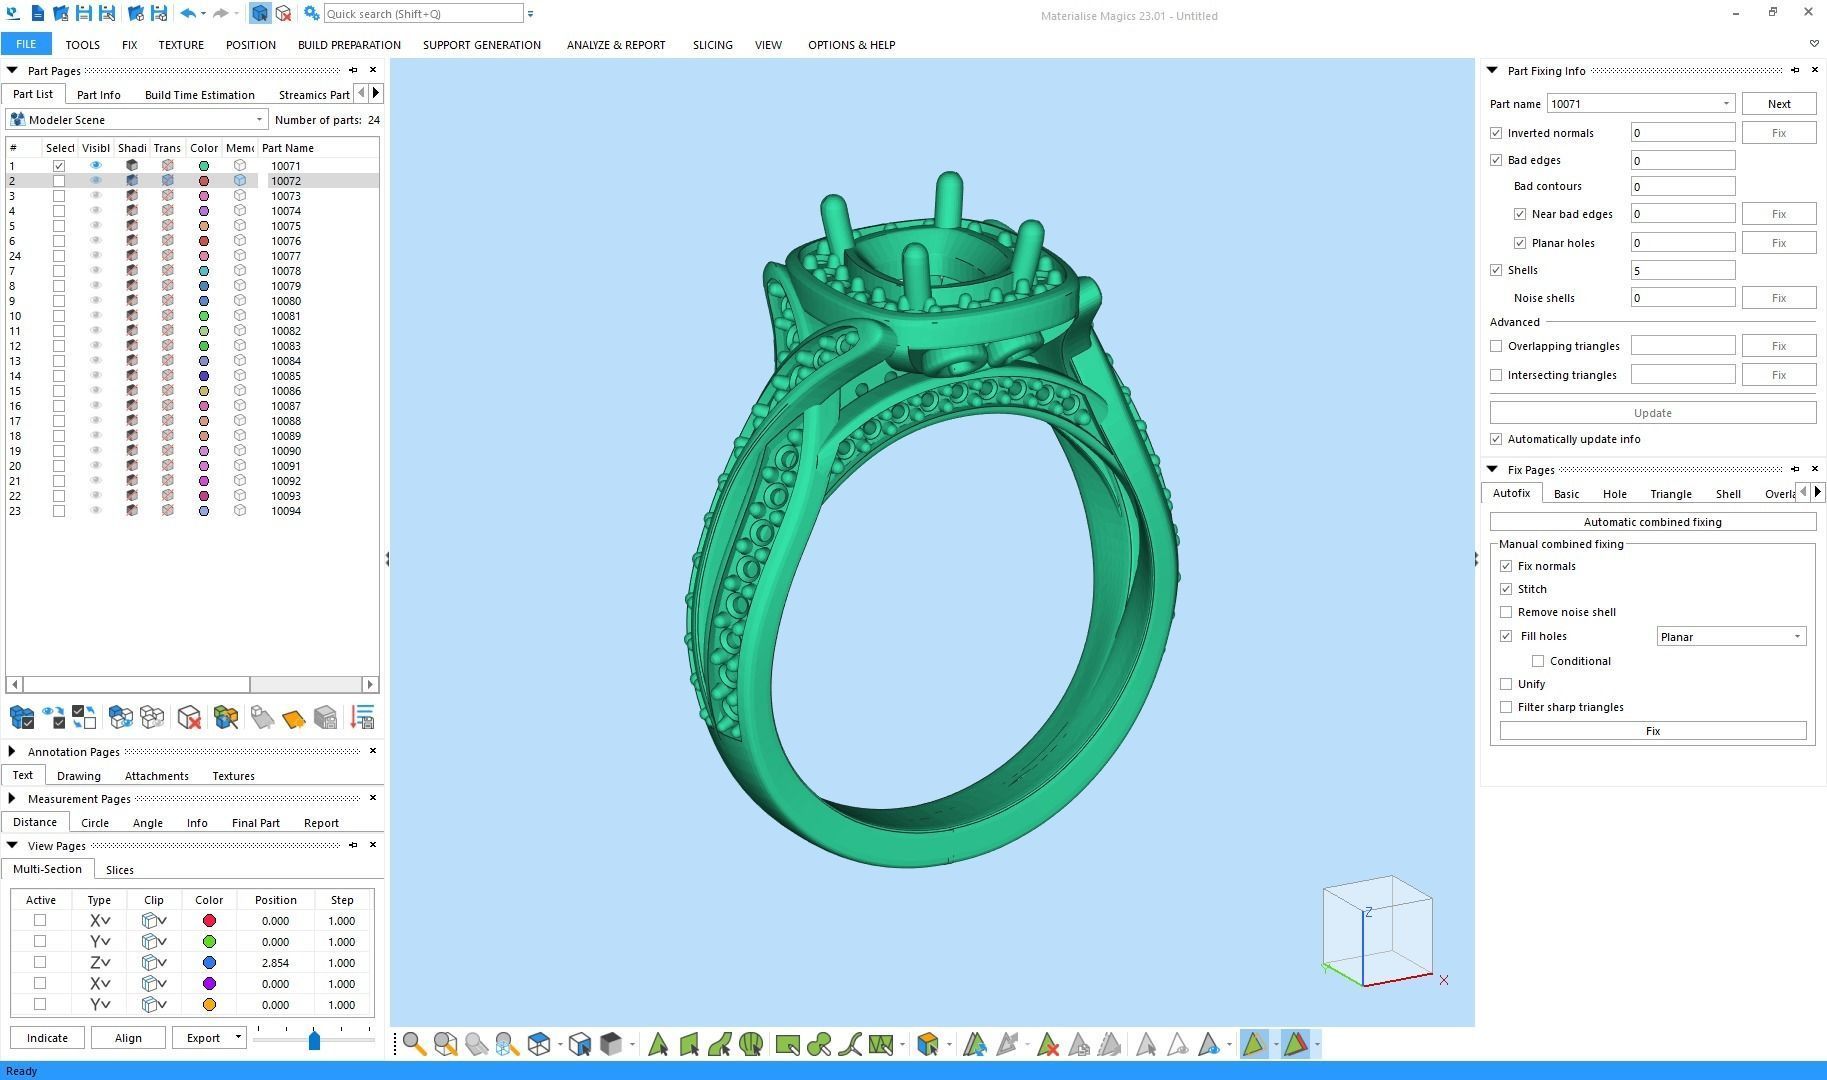Click the Next button beside part name
Viewport: 1827px width, 1080px height.
1779,104
